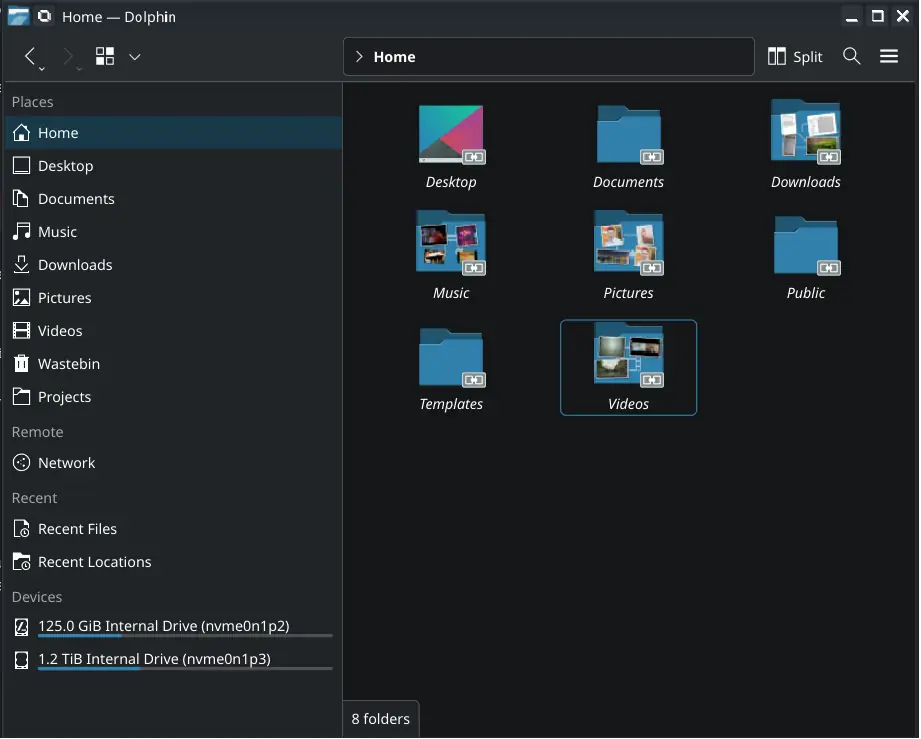This screenshot has width=921, height=739.
Task: Select Documents in Places sidebar
Action: click(x=76, y=199)
